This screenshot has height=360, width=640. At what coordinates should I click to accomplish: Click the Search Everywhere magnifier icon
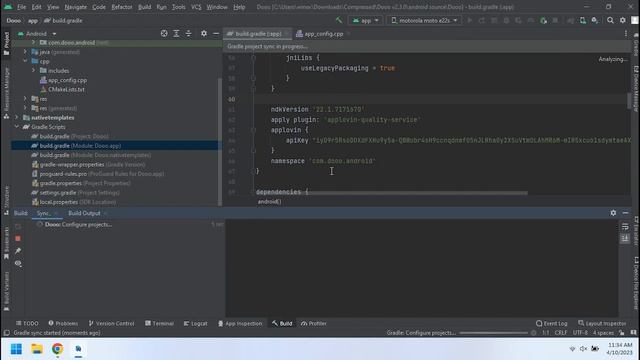[x=610, y=20]
